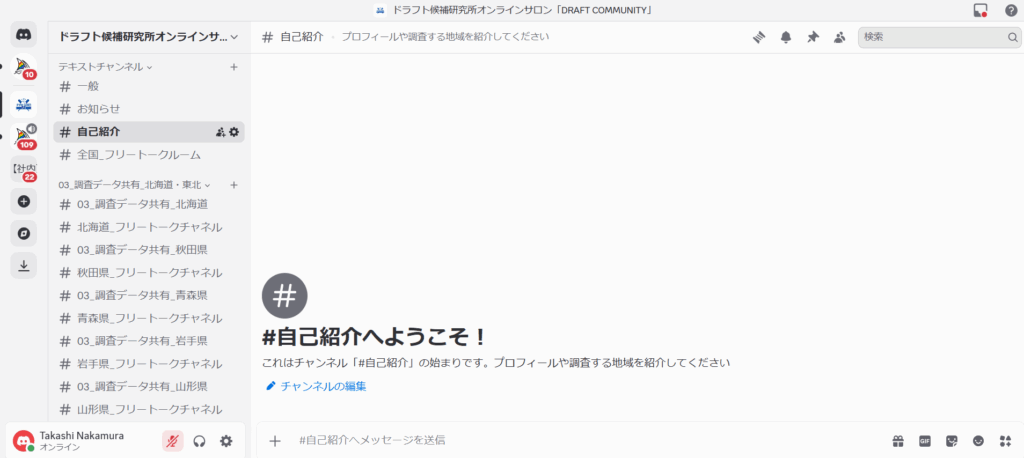
Task: Toggle headphone deafen
Action: (x=200, y=440)
